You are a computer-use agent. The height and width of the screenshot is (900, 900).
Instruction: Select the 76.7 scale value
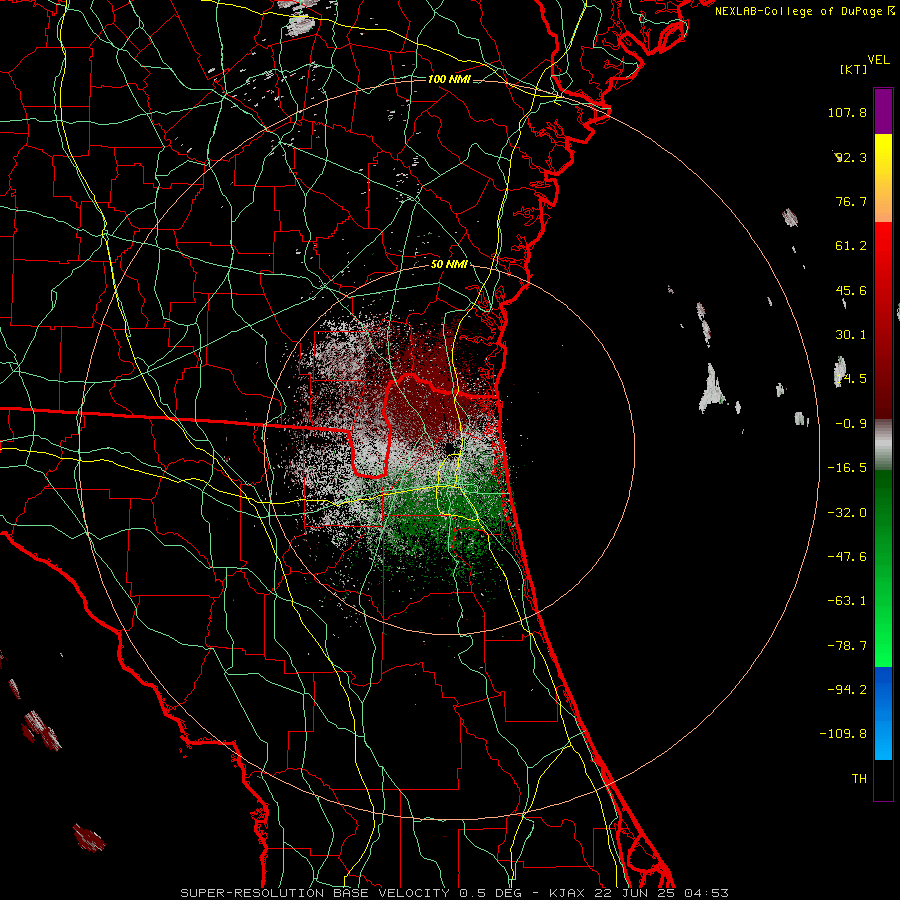click(x=851, y=201)
